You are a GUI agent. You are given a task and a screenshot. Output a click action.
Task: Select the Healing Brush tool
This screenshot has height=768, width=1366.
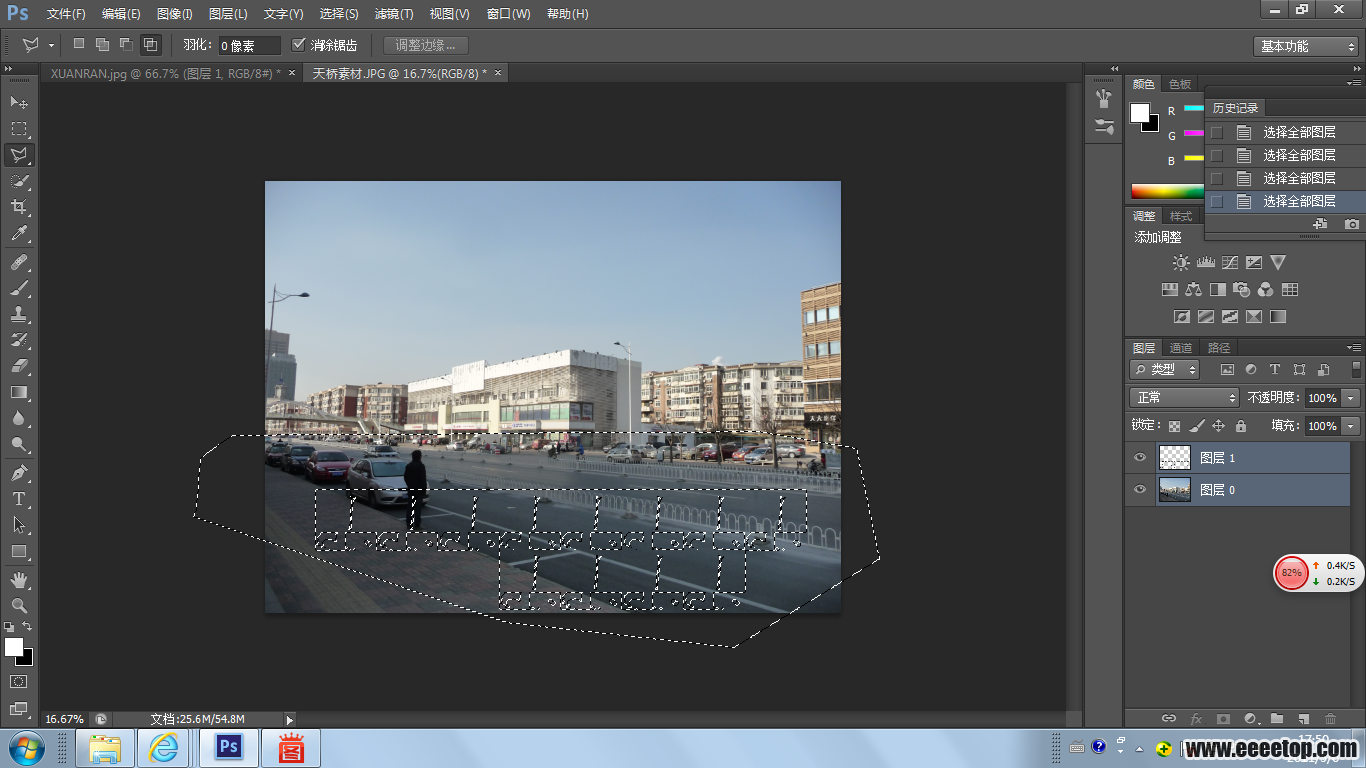pyautogui.click(x=19, y=262)
